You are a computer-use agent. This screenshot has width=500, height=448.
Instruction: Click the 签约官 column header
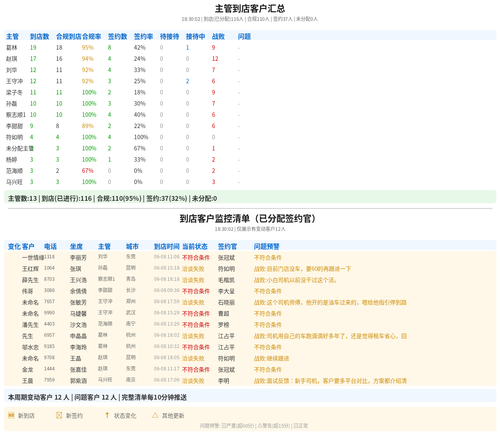point(227,246)
